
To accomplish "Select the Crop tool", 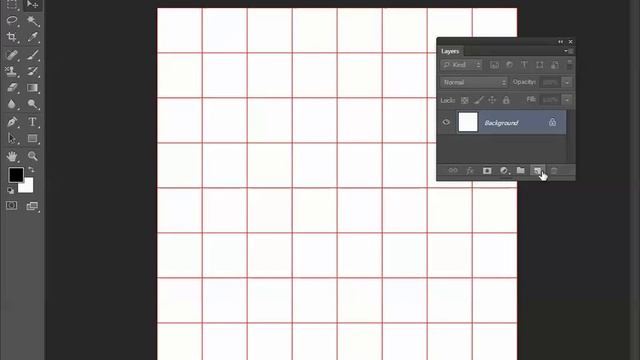I will [12, 37].
